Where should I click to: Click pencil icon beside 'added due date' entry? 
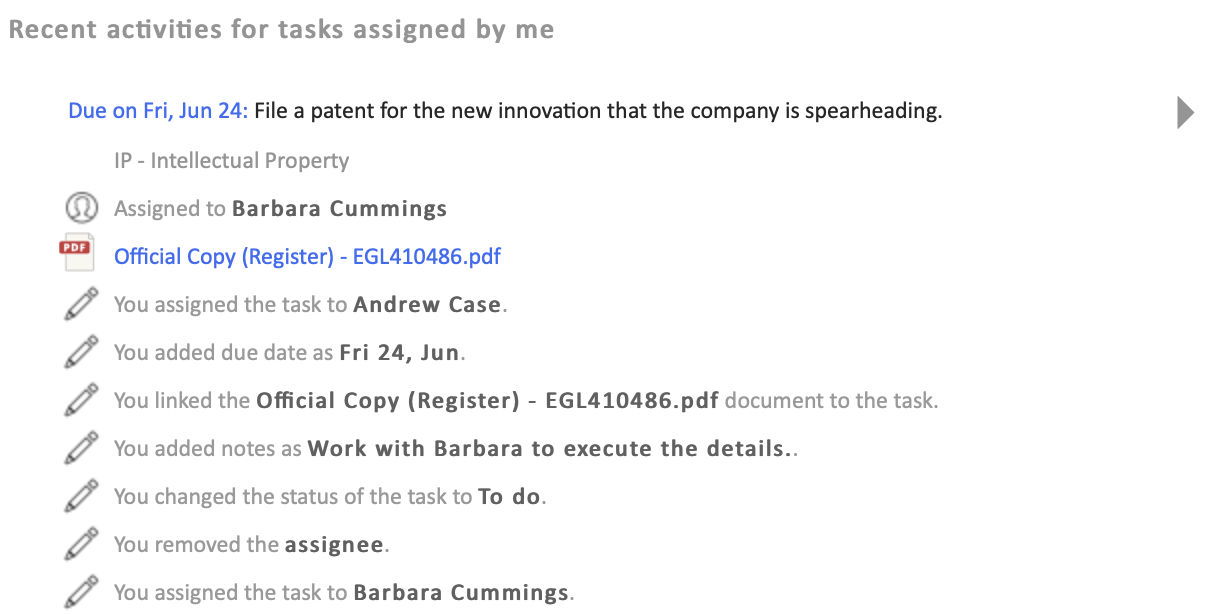81,352
